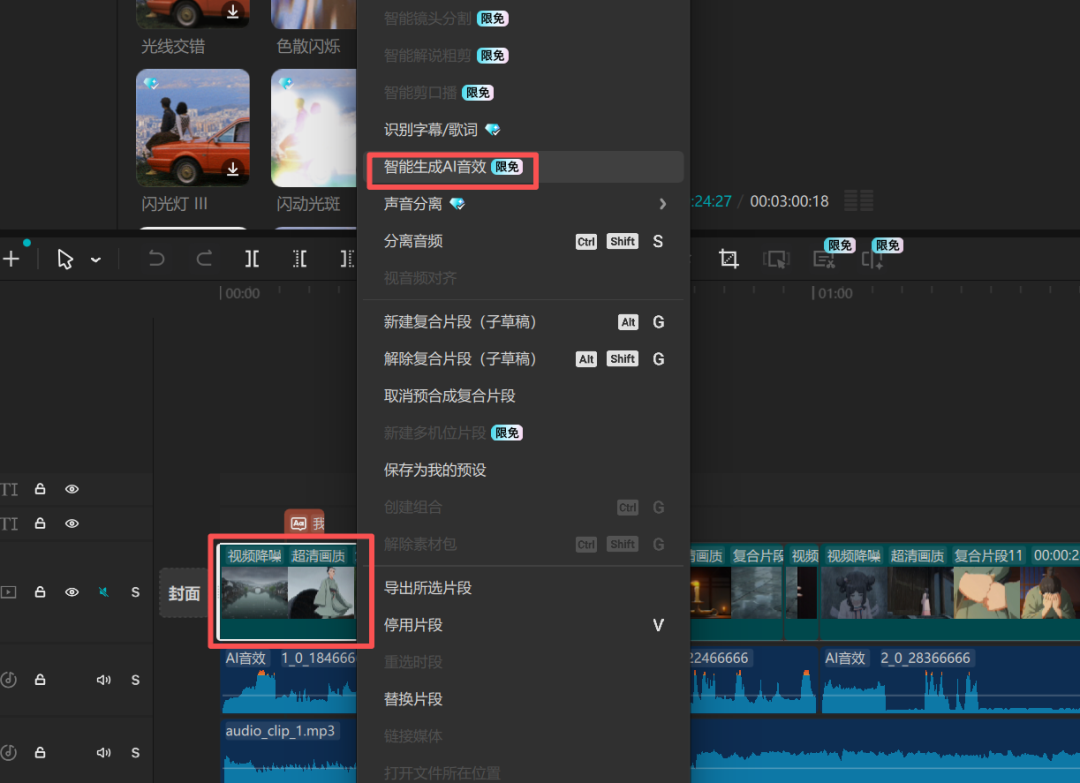Click the lock icon on main video track
The width and height of the screenshot is (1080, 783).
point(40,592)
